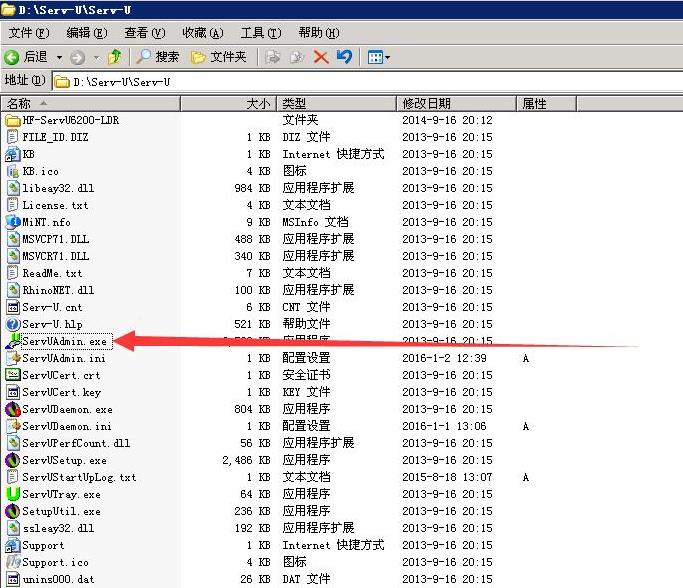Click the forward navigation arrow icon
683x588 pixels.
click(x=78, y=57)
